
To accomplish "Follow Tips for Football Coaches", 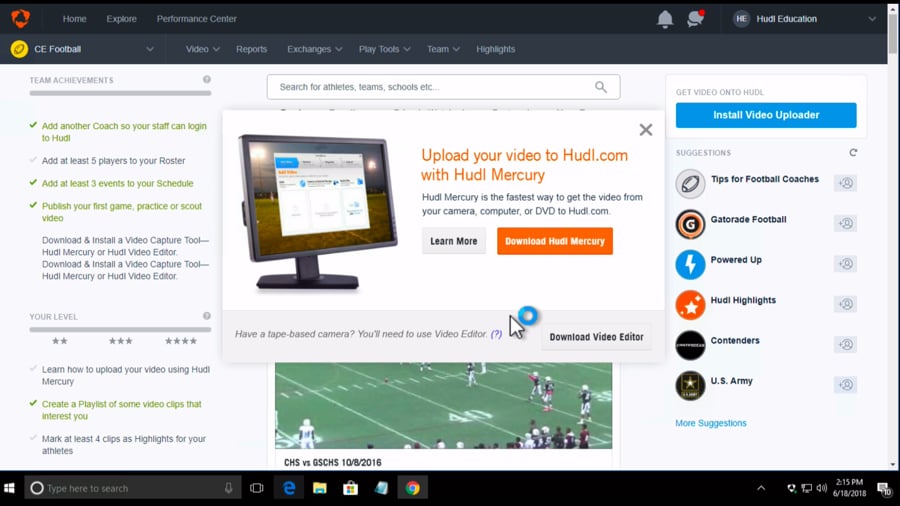I will coord(845,184).
